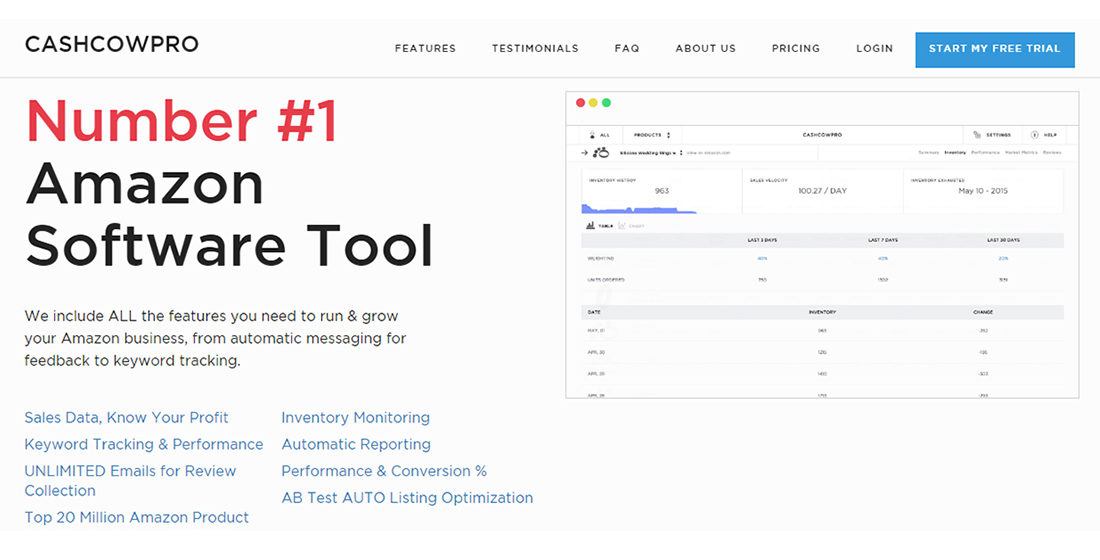Click the Table view bar-chart icon
This screenshot has height=560, width=1100.
coord(591,225)
